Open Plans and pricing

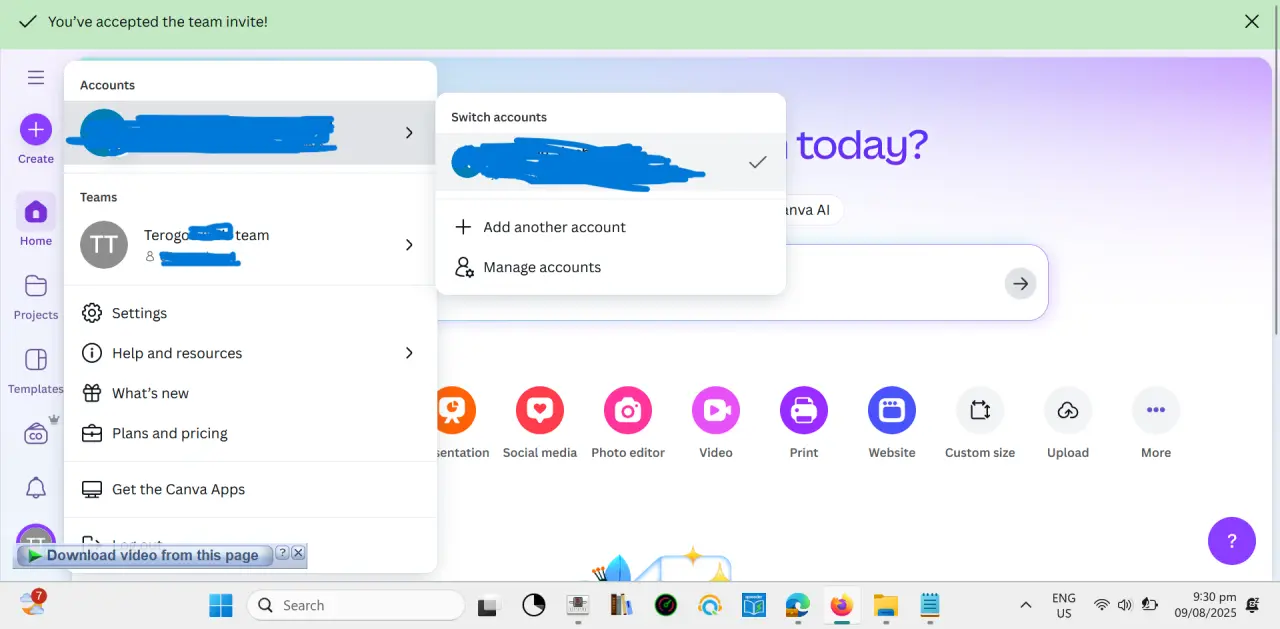(x=250, y=433)
